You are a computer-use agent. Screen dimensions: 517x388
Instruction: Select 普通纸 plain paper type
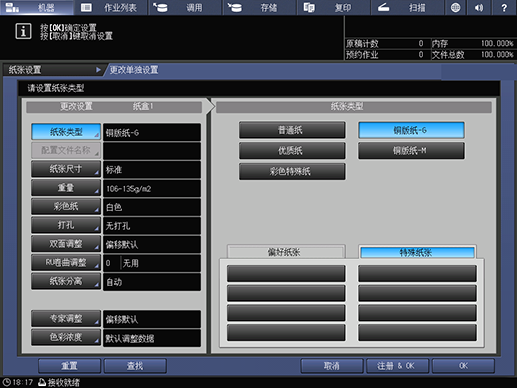pos(292,130)
